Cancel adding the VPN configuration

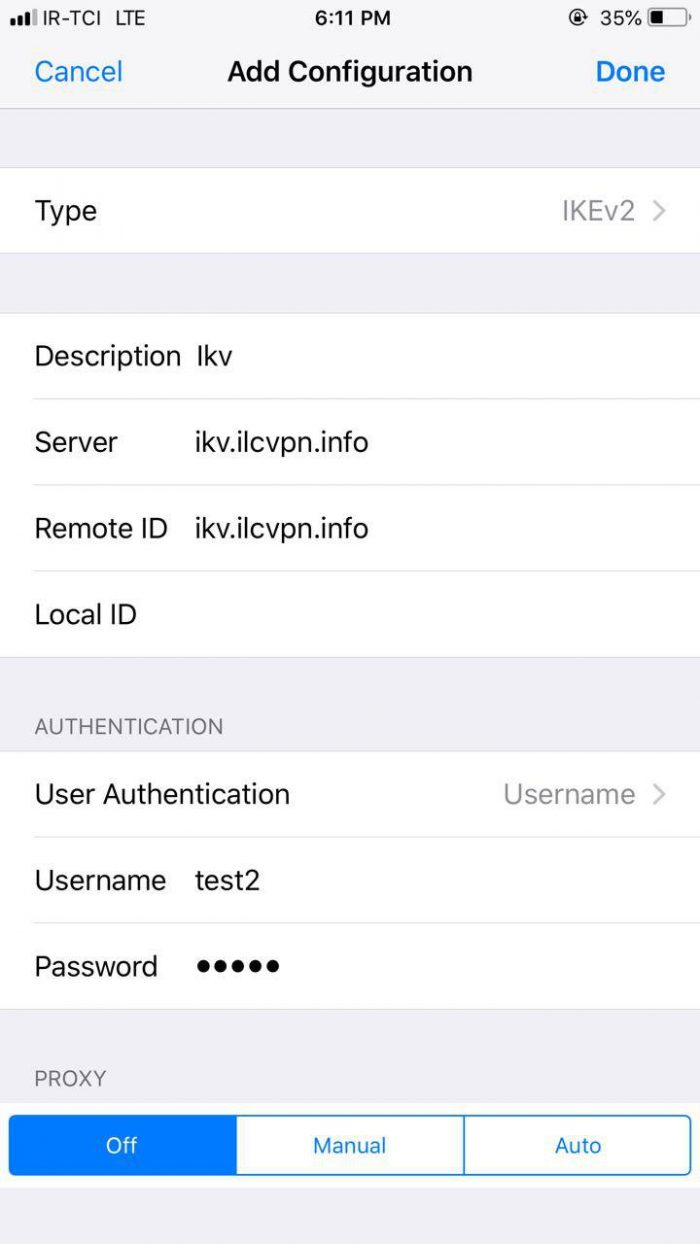[79, 72]
